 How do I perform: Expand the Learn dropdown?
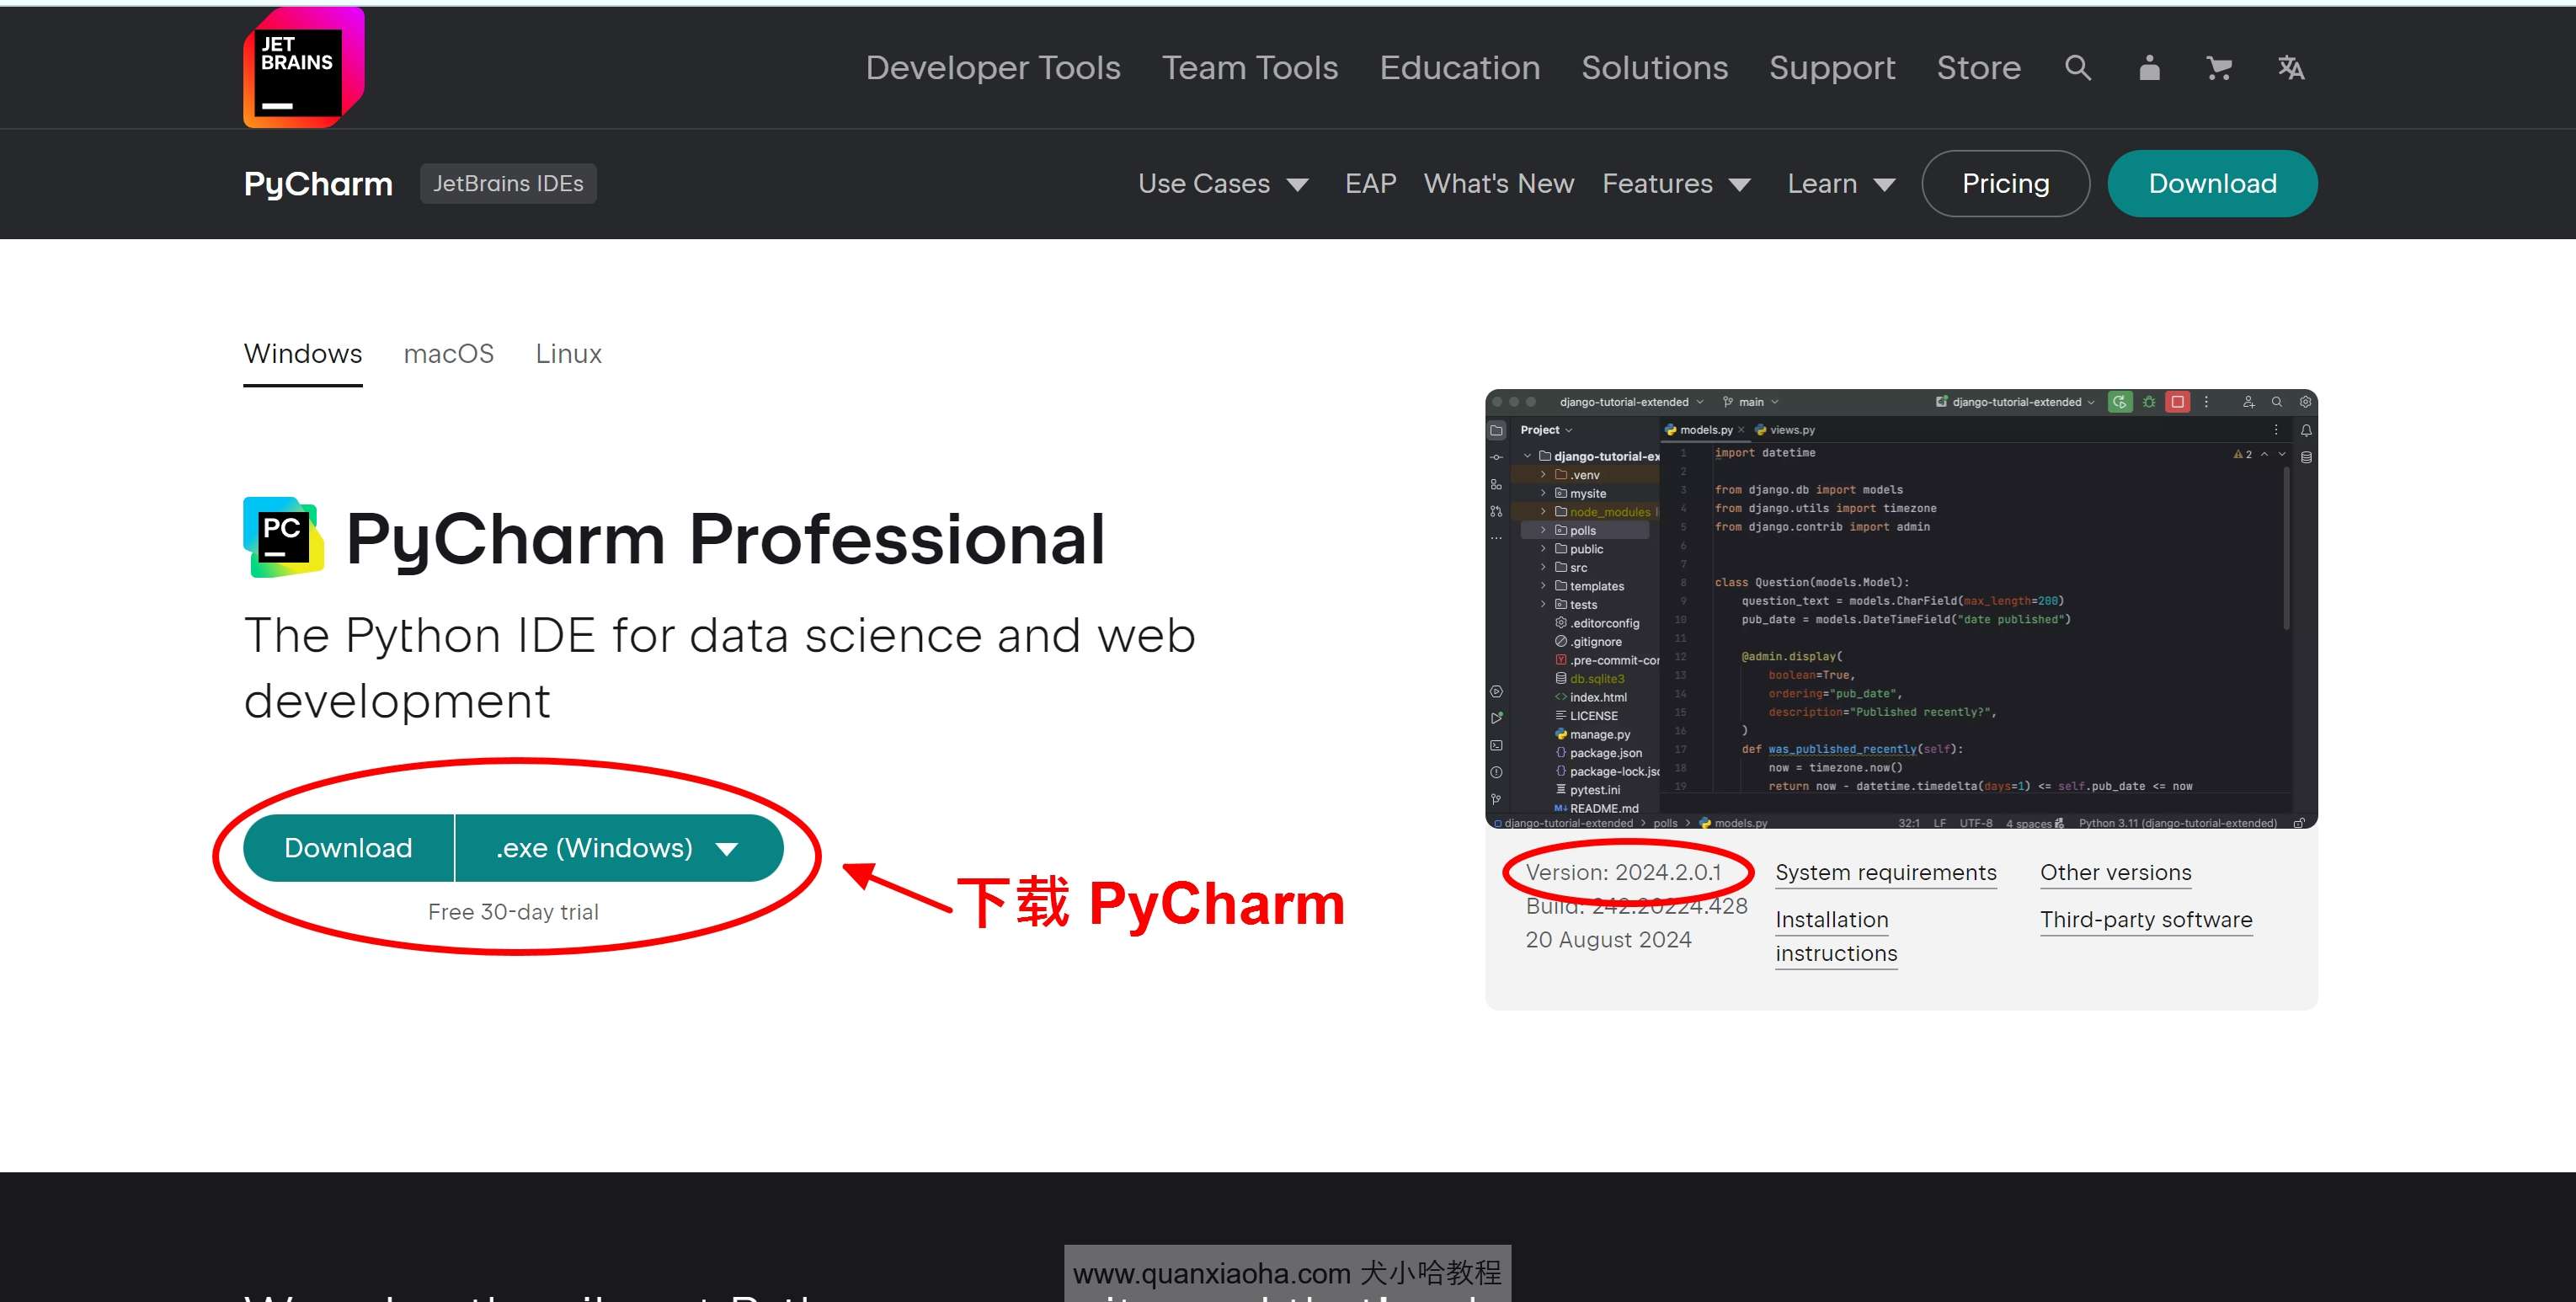point(1841,184)
